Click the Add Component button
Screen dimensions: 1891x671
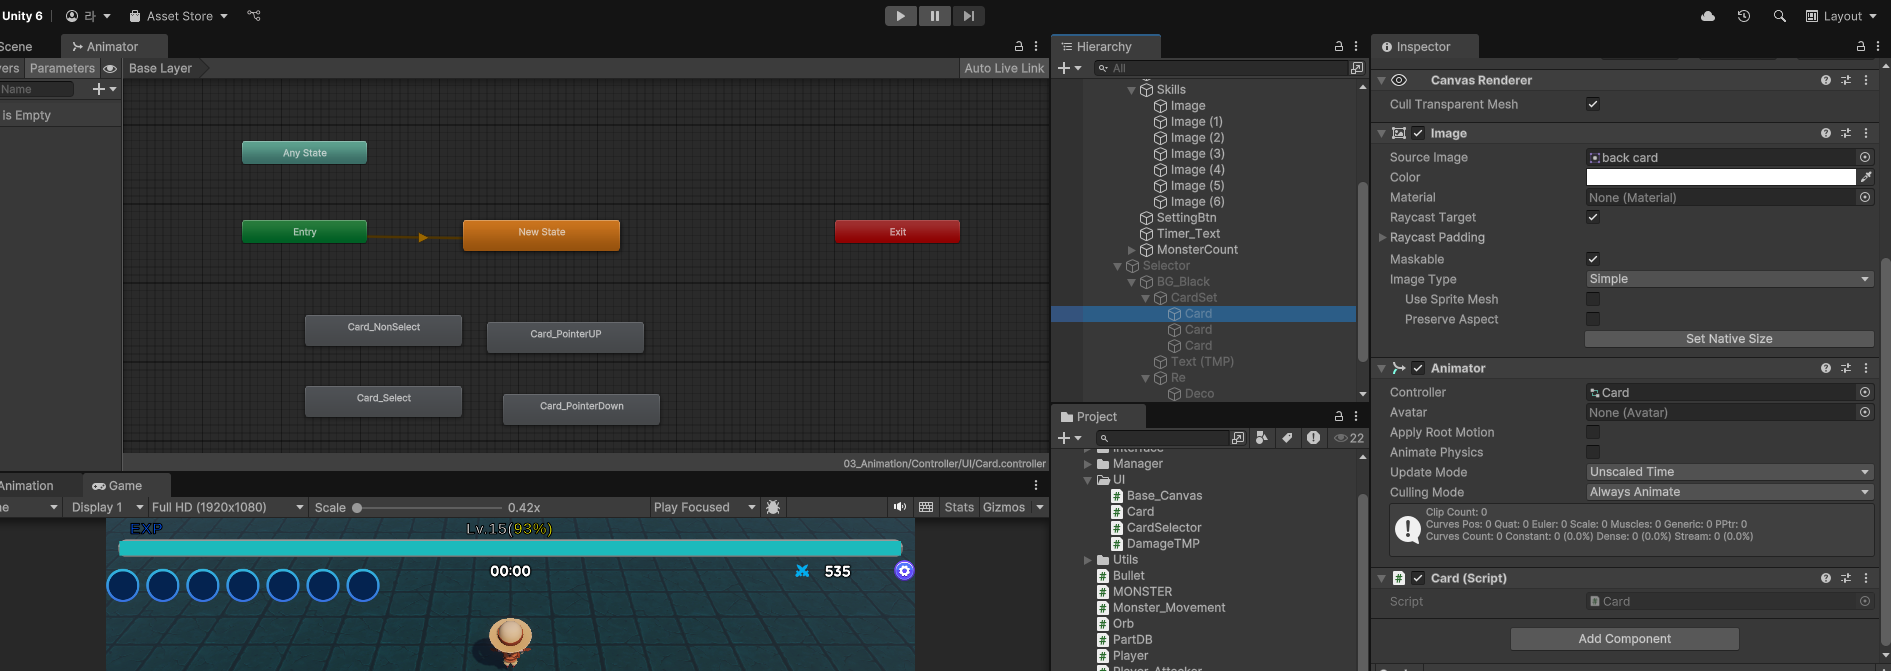pyautogui.click(x=1625, y=639)
